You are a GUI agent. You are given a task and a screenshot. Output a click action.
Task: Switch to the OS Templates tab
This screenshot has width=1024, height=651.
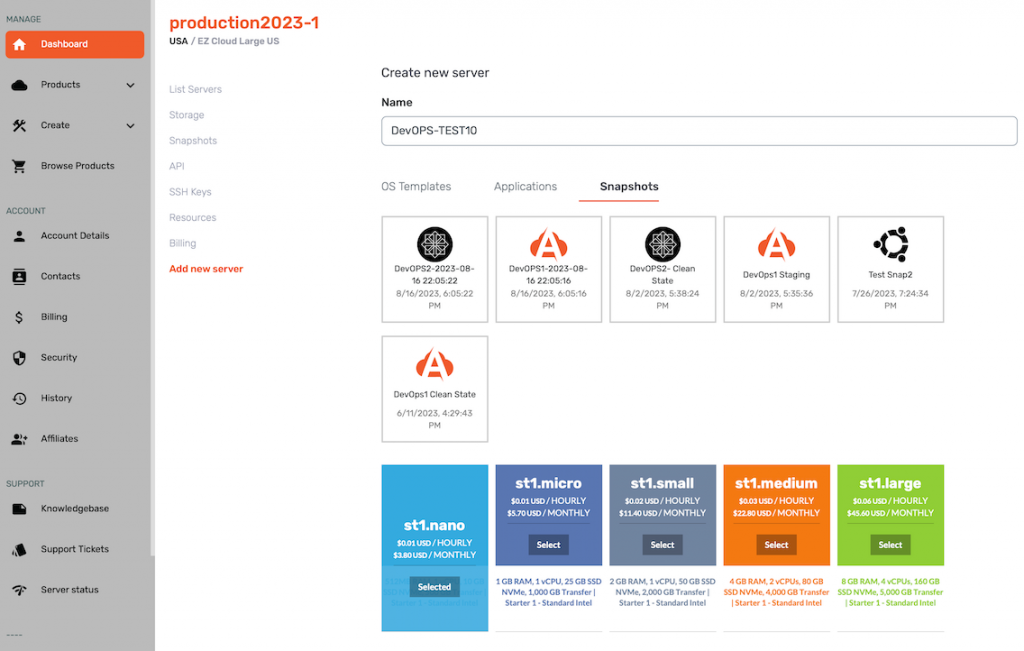click(x=416, y=187)
